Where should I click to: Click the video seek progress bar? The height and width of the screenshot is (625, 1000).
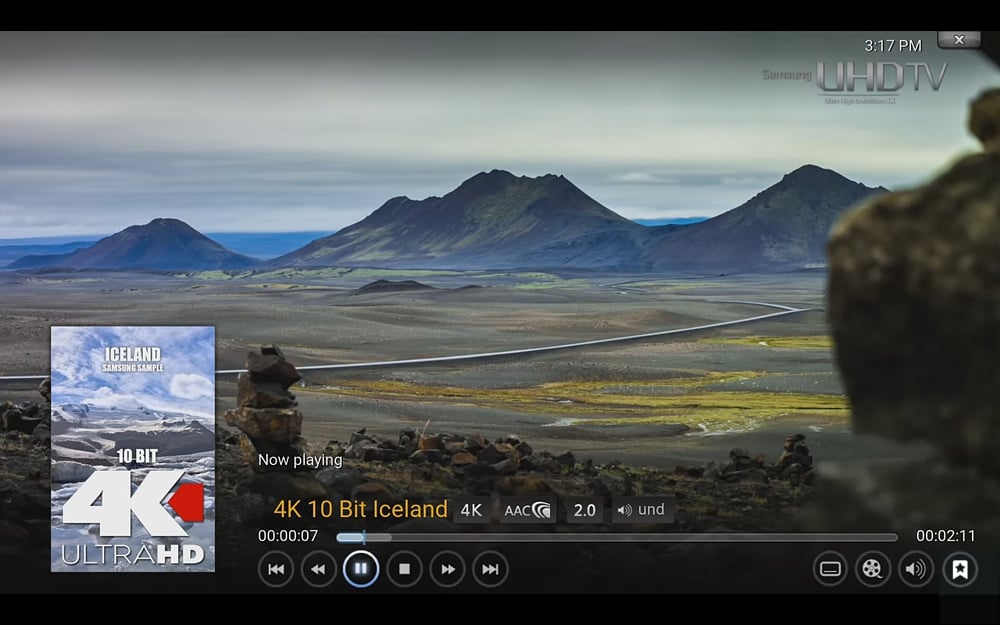[617, 537]
